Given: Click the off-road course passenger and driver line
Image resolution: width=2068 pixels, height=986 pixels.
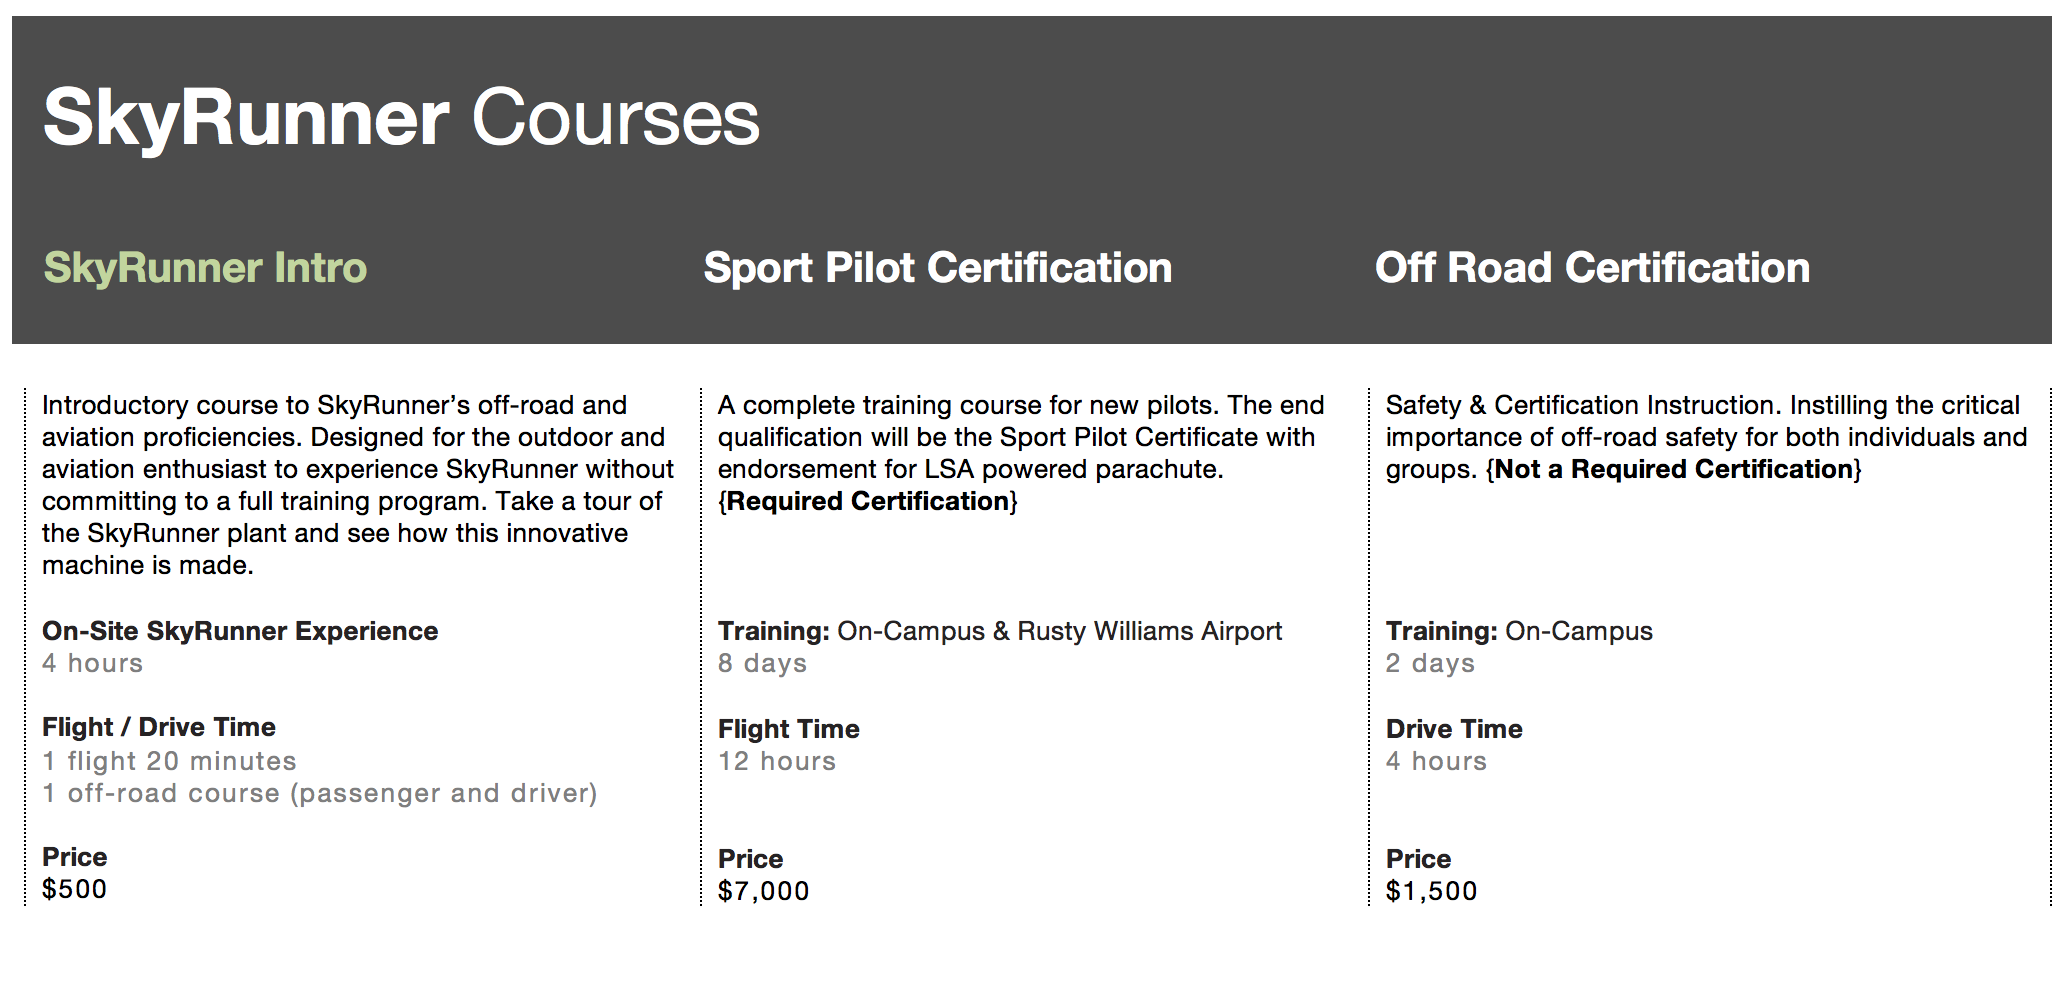Looking at the screenshot, I should (320, 793).
